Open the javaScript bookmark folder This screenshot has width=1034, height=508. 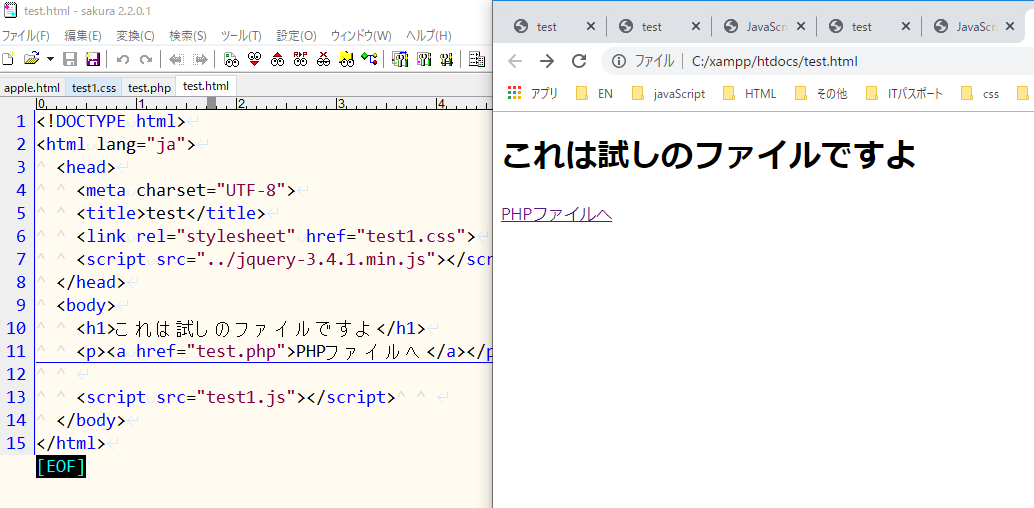click(668, 94)
